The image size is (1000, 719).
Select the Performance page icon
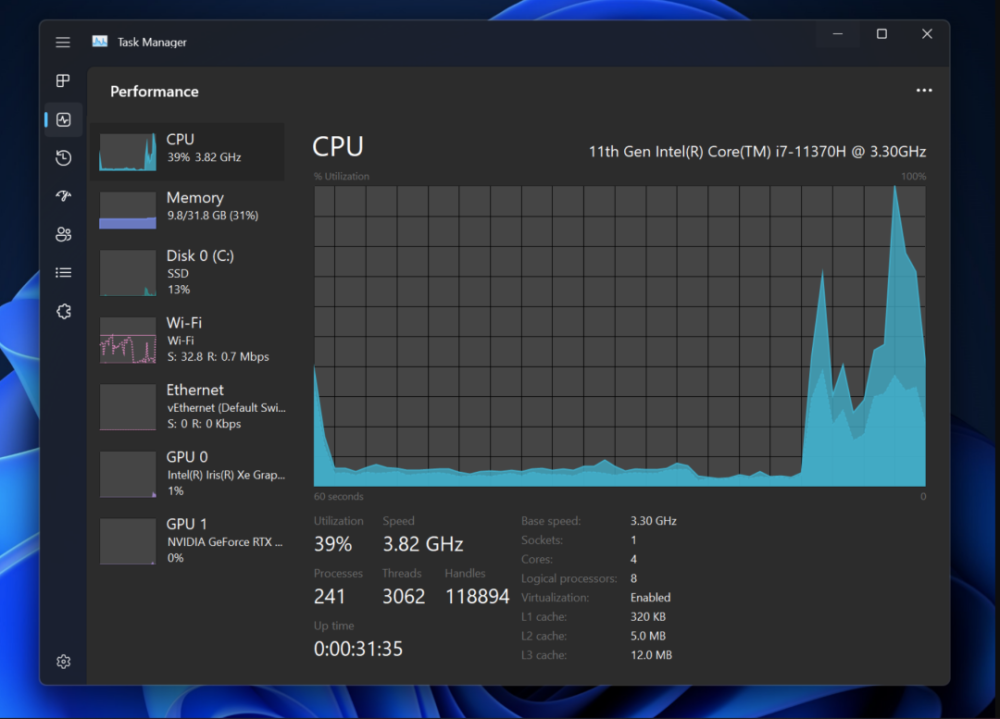(x=63, y=119)
